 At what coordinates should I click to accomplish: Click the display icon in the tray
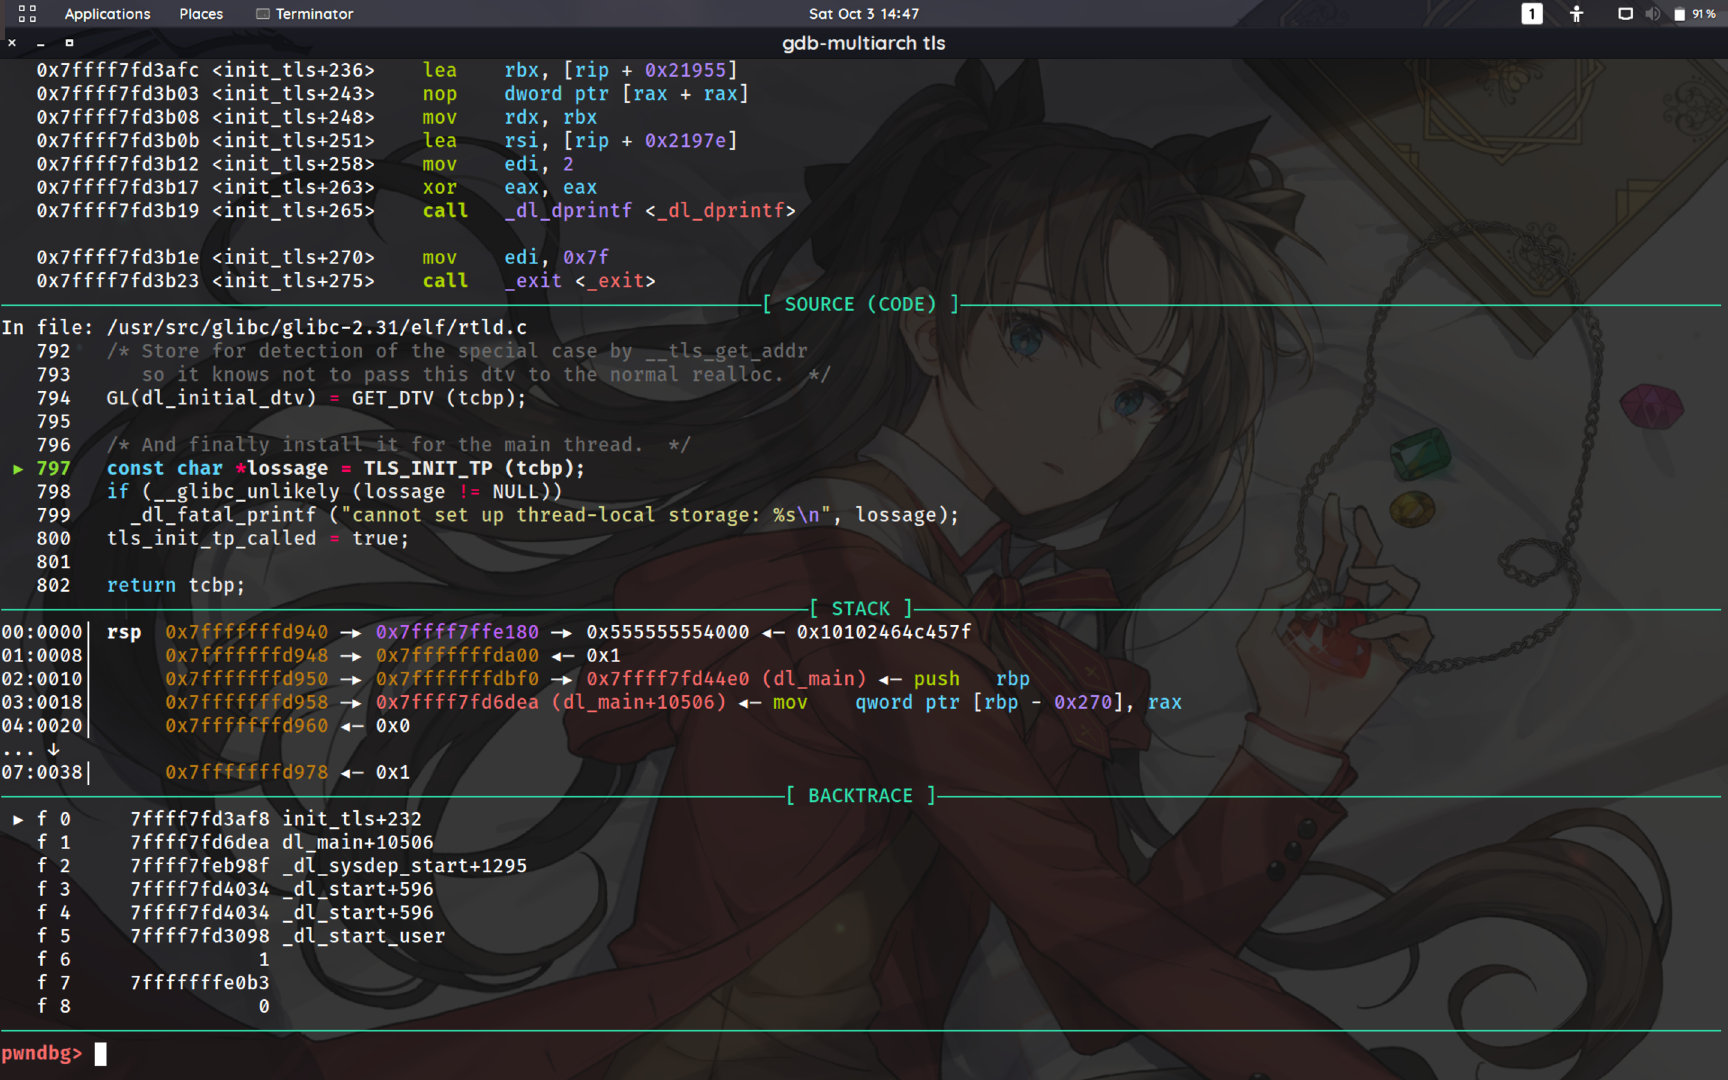point(1625,14)
